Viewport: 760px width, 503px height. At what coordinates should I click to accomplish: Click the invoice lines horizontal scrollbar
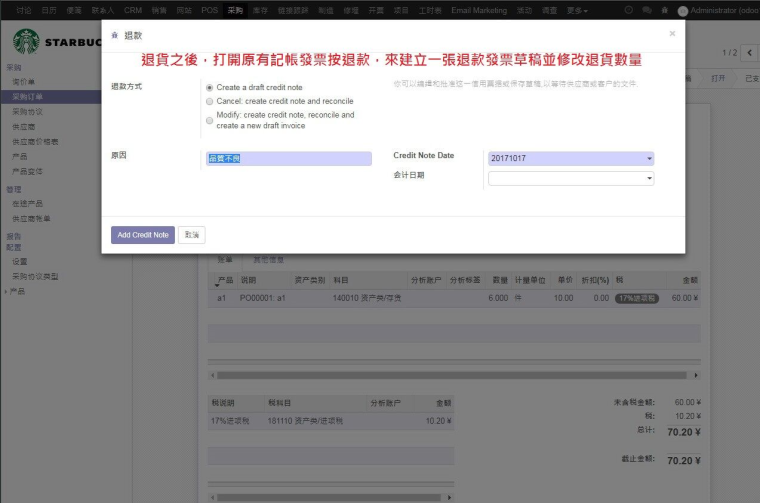tap(452, 375)
